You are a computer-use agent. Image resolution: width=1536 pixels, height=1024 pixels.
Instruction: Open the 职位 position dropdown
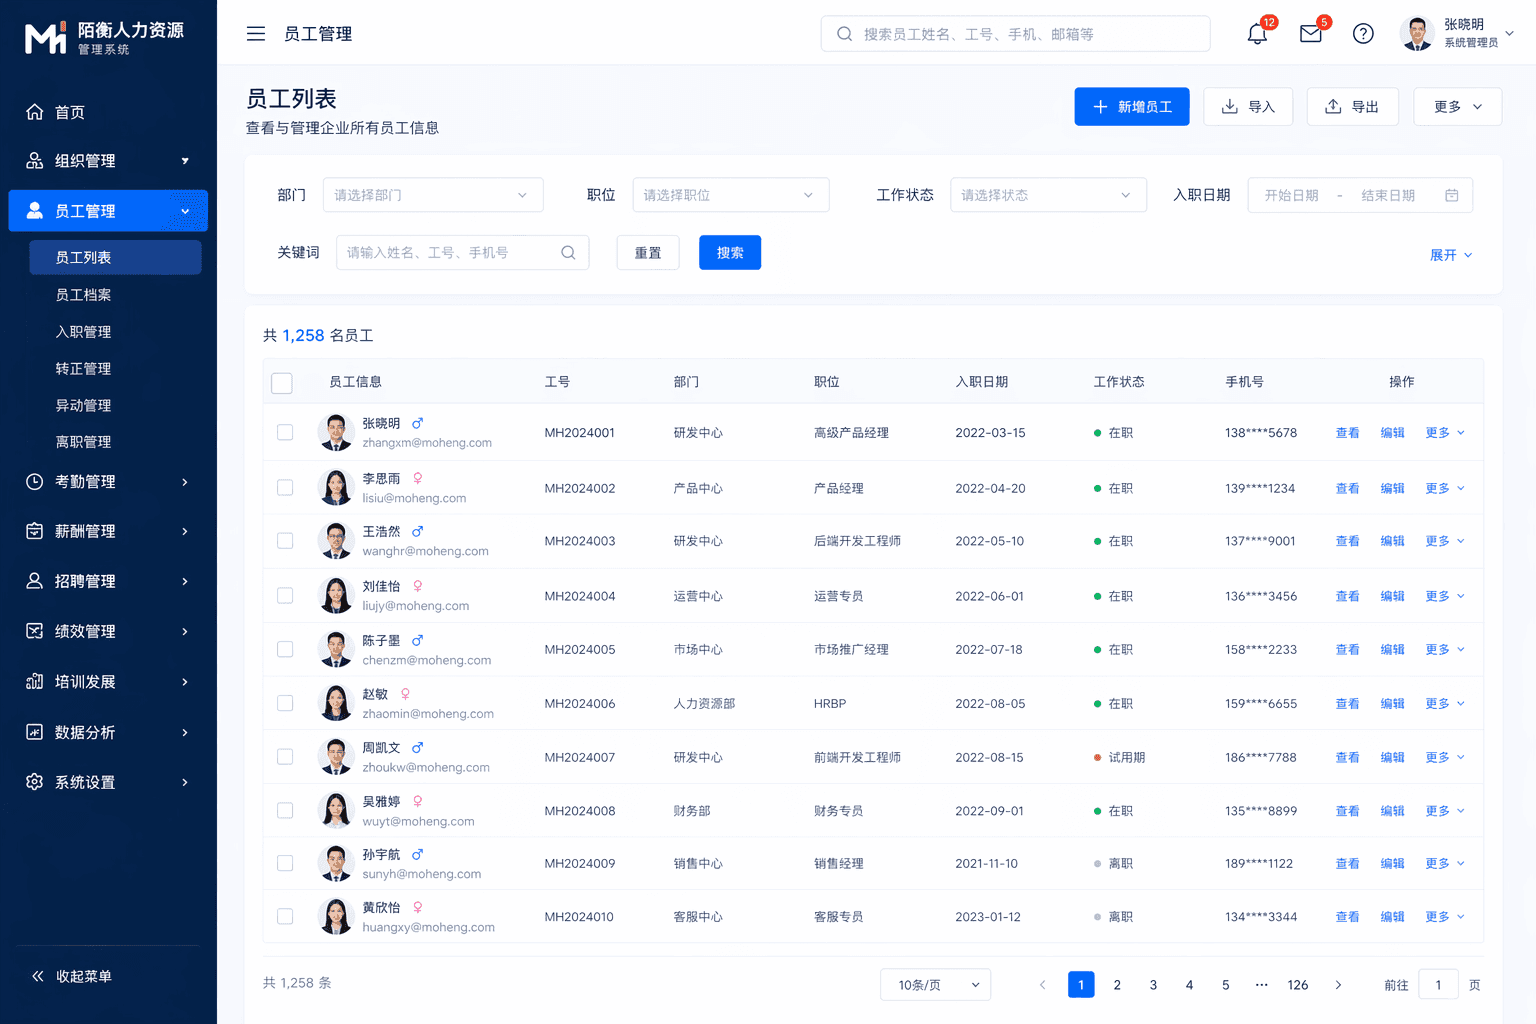731,195
